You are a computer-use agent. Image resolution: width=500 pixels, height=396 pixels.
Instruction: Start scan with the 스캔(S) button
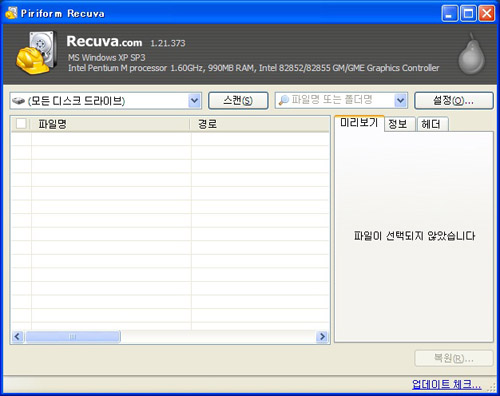click(238, 100)
